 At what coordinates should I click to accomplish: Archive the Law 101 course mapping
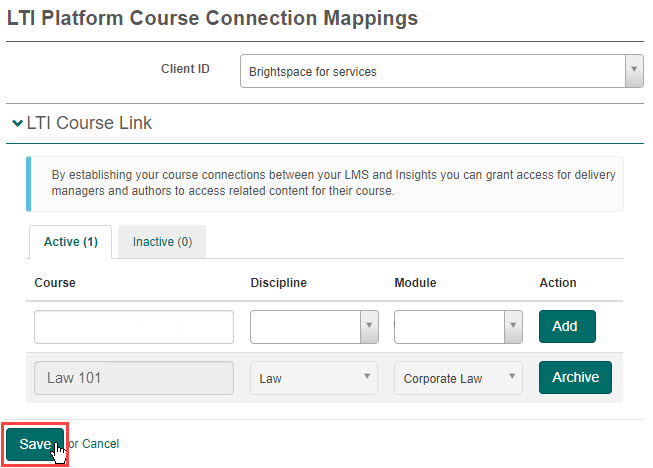click(x=575, y=377)
